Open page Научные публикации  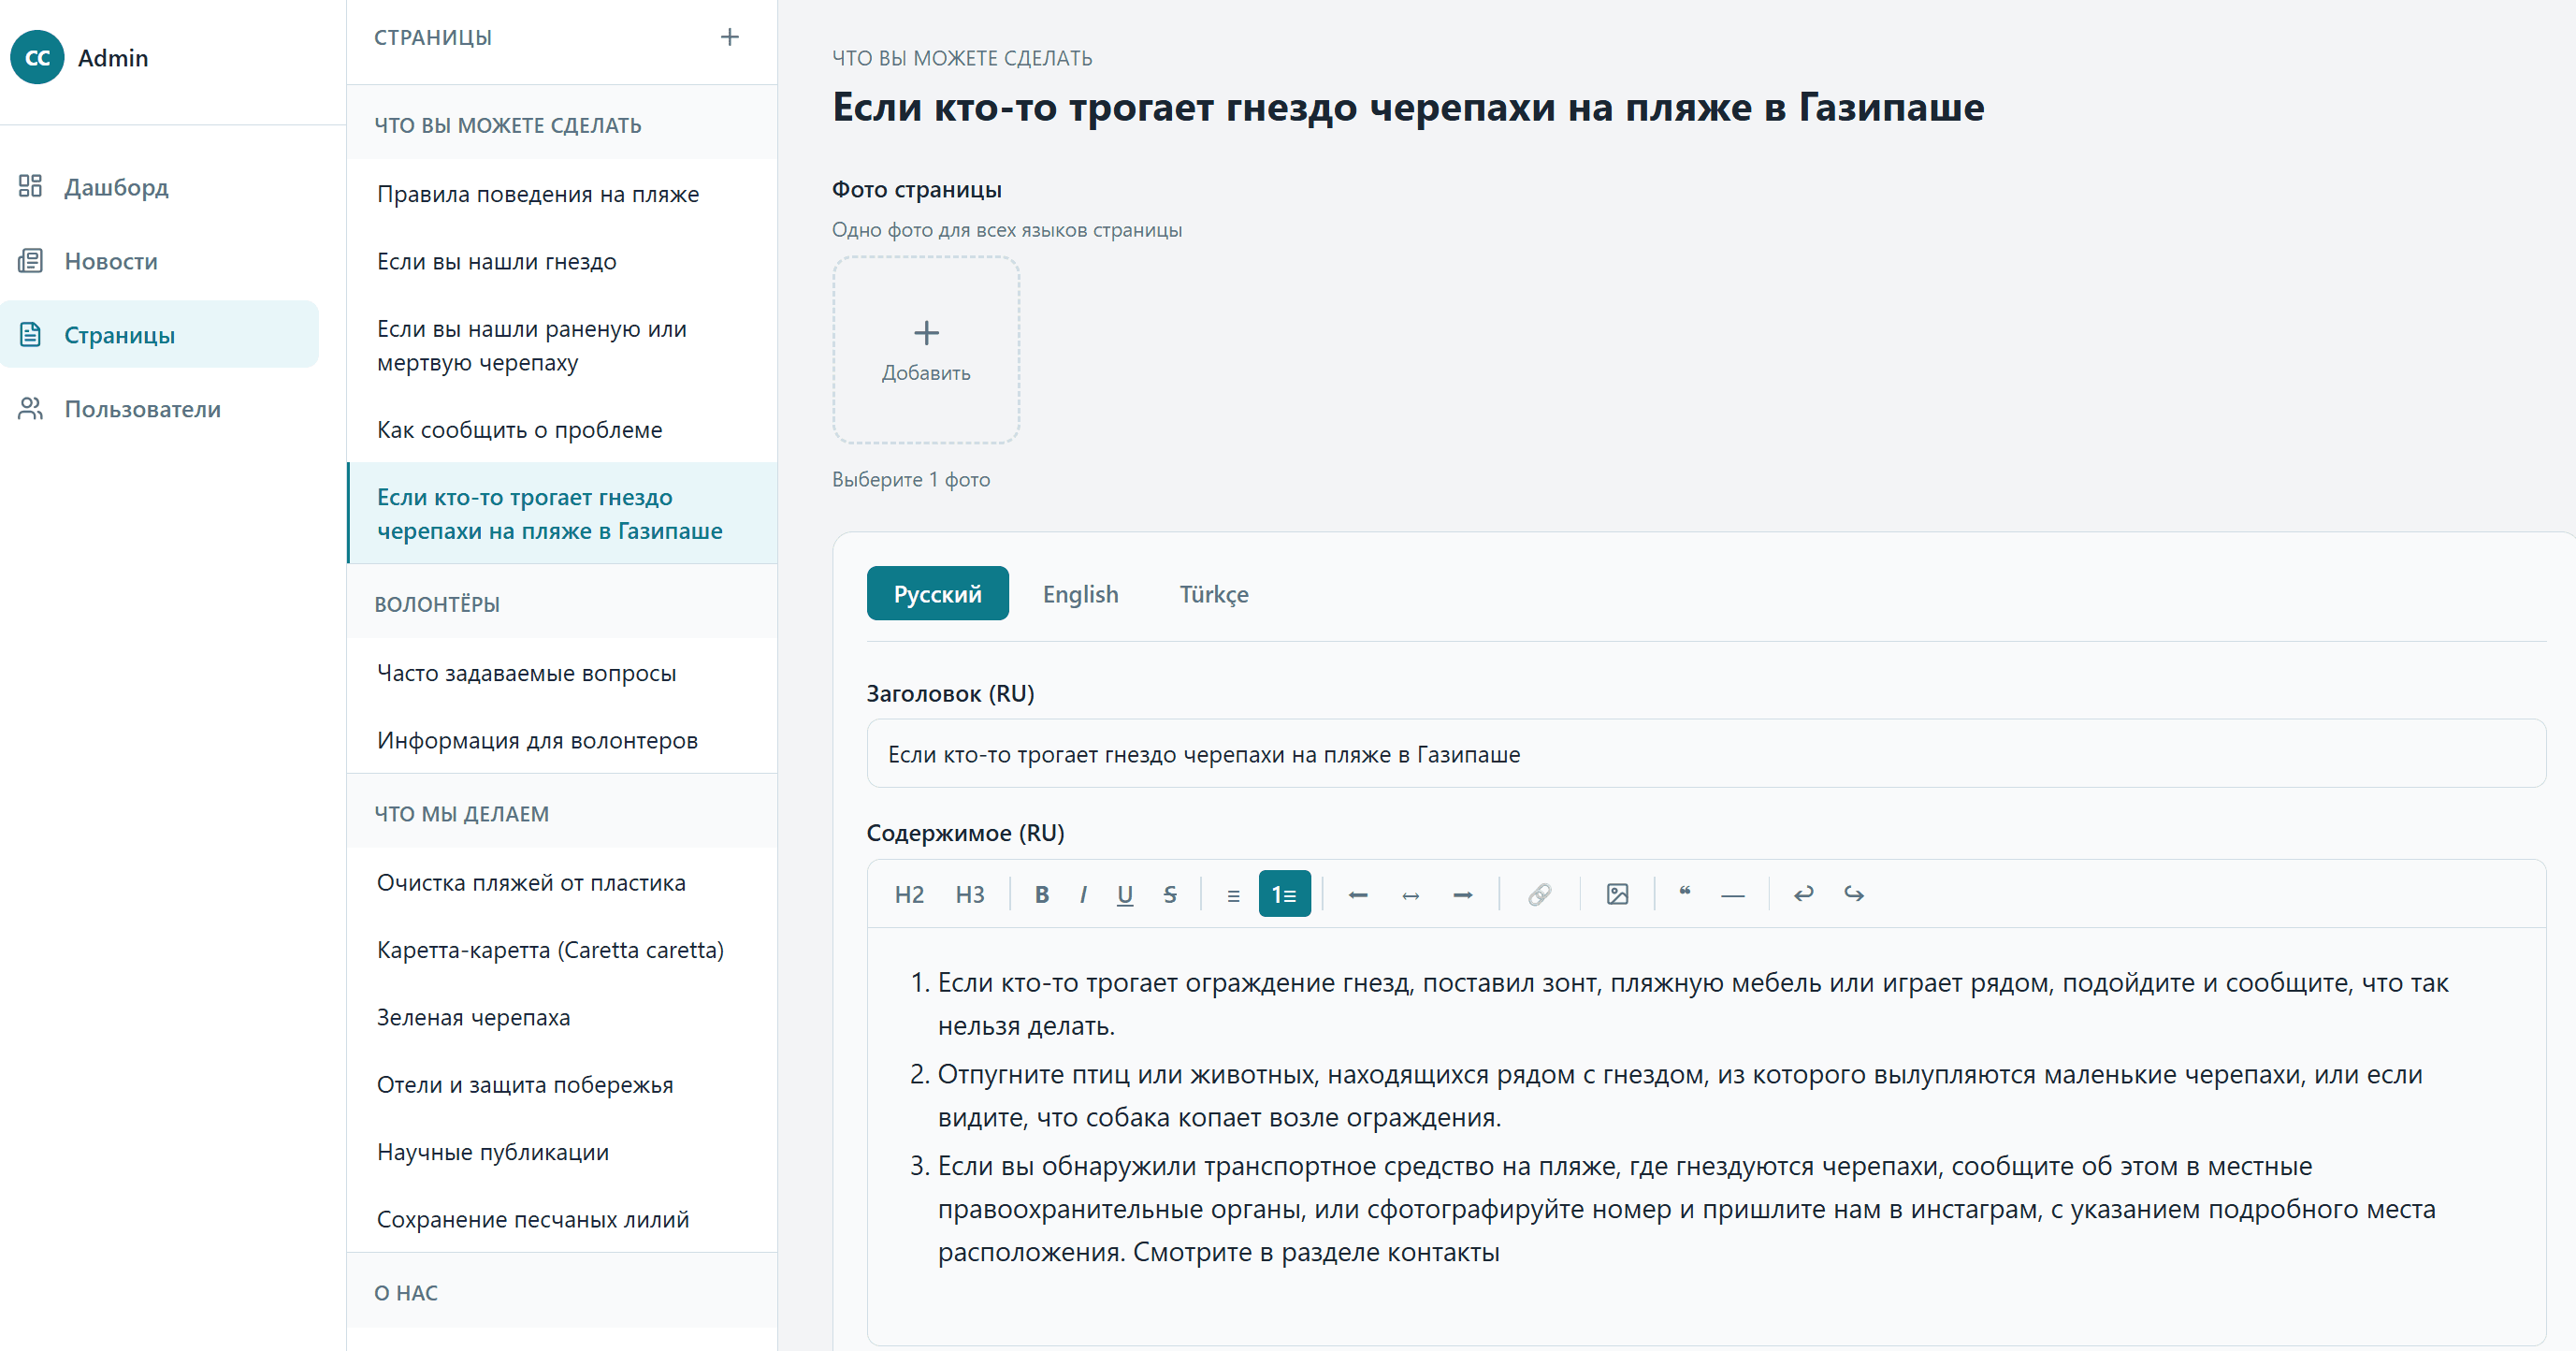click(x=562, y=1151)
